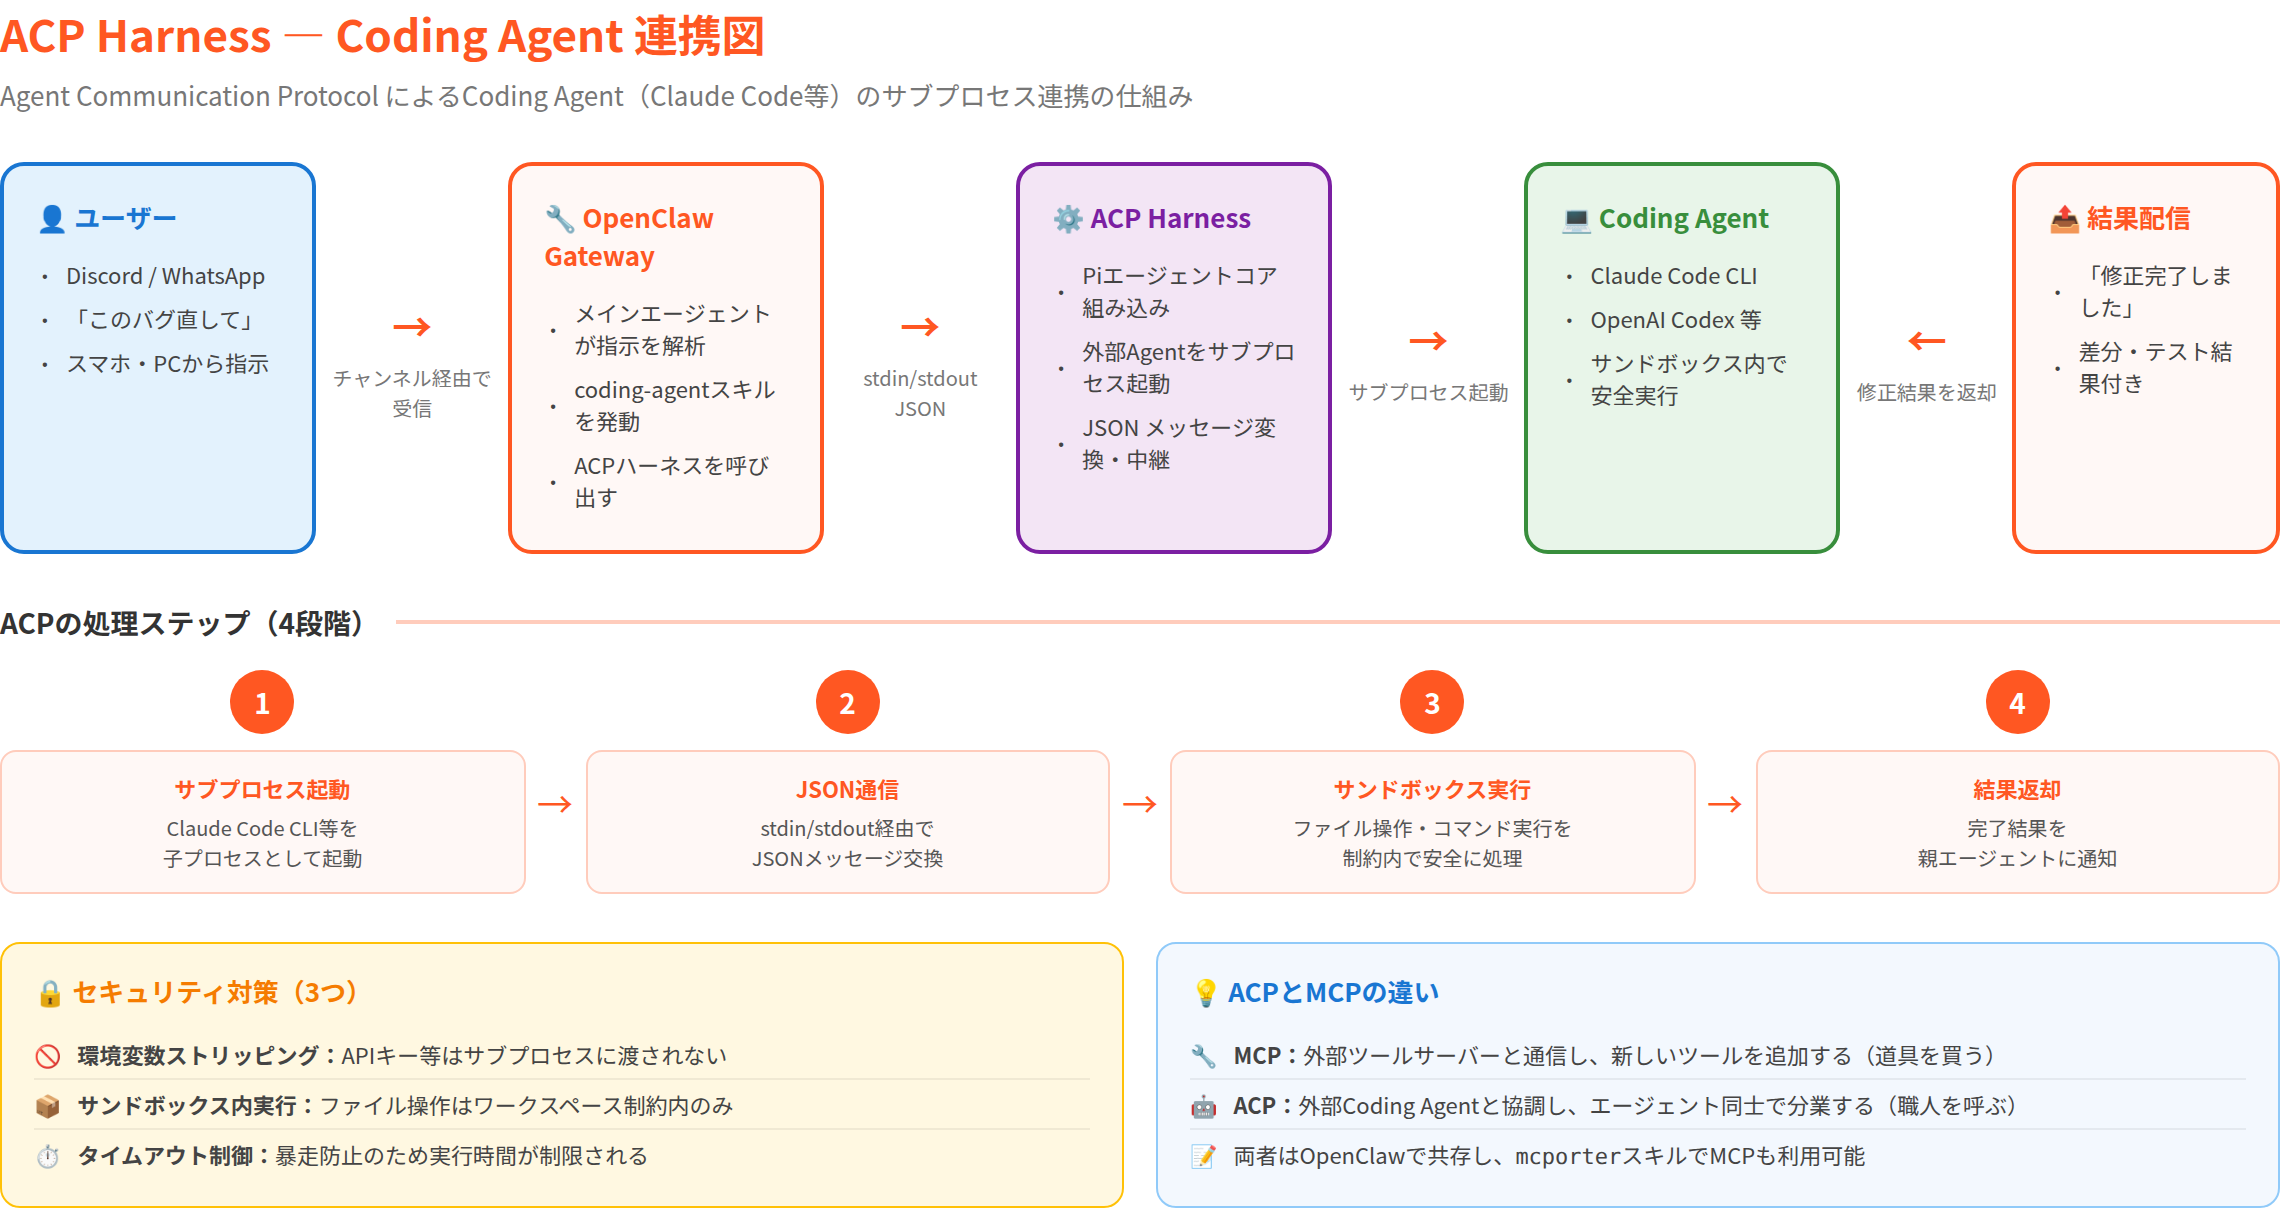Click the robot icon in the ACP row

coord(1203,1106)
